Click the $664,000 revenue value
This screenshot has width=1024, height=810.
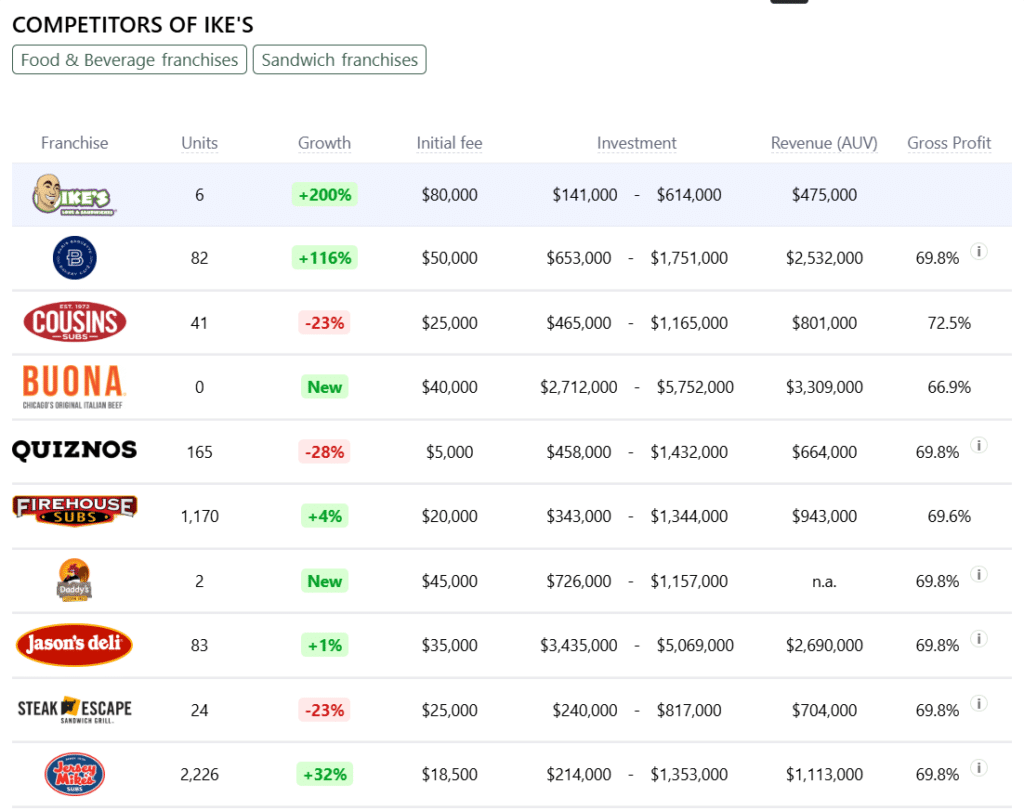point(824,452)
